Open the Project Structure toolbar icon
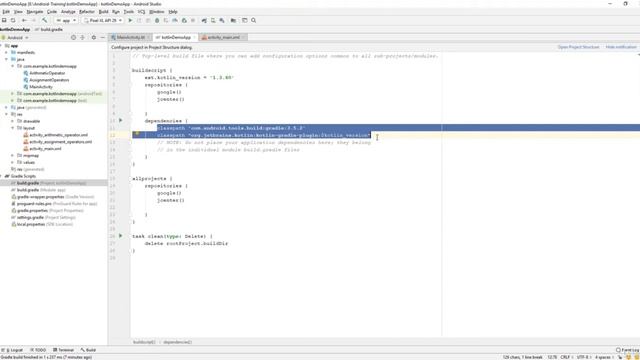The height and width of the screenshot is (360, 640). (233, 20)
